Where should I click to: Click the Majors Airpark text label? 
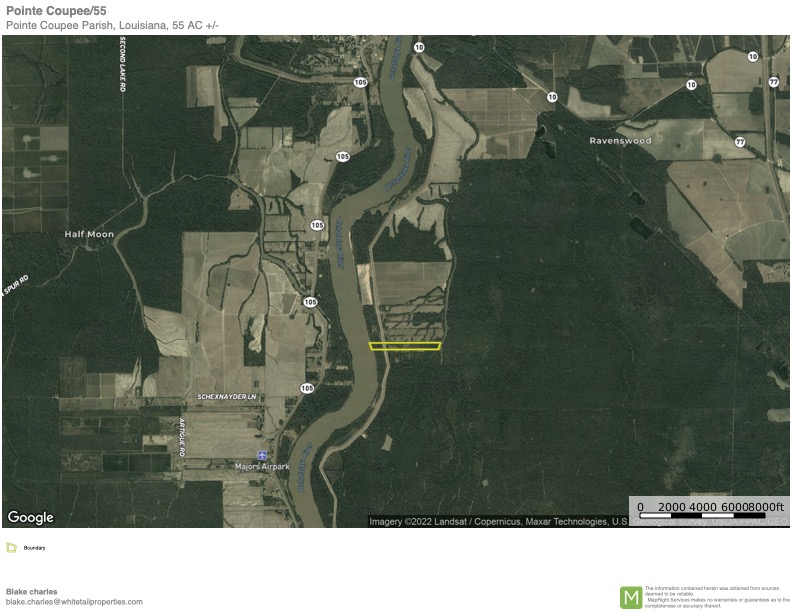pyautogui.click(x=262, y=467)
